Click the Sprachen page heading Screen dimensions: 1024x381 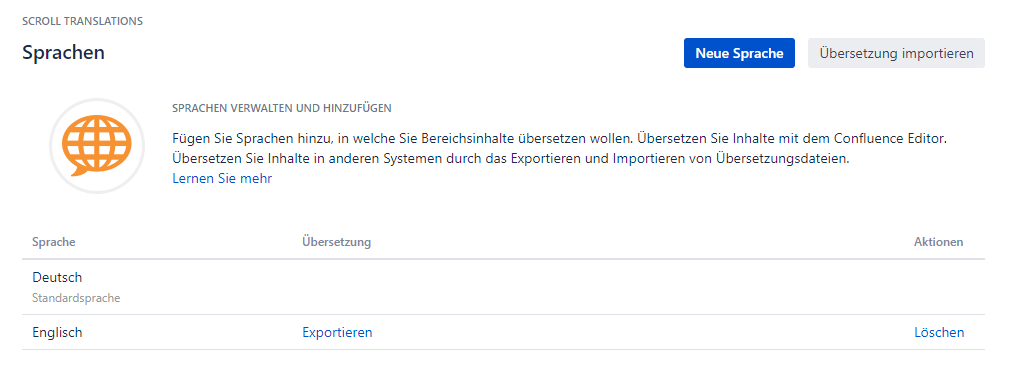tap(63, 52)
